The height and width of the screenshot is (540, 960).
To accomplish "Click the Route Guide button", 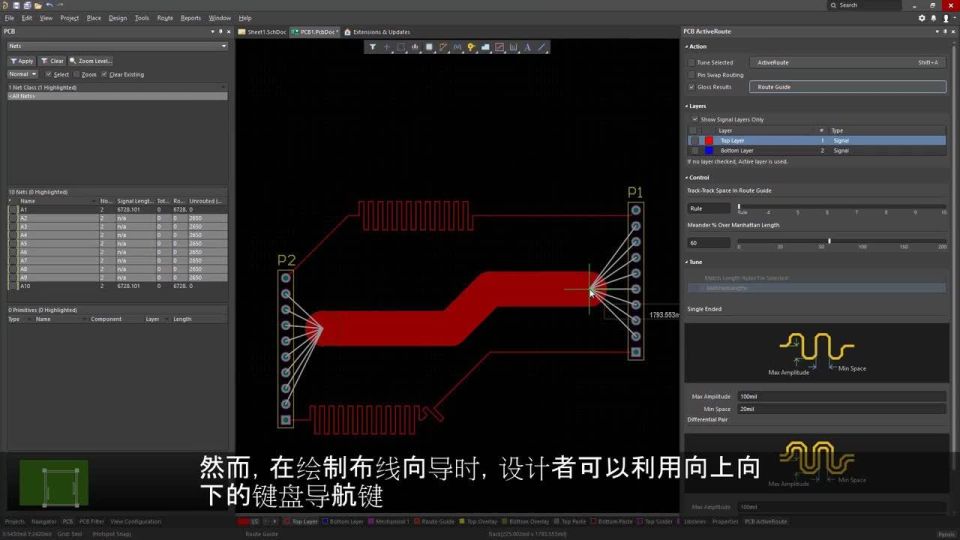I will point(847,87).
